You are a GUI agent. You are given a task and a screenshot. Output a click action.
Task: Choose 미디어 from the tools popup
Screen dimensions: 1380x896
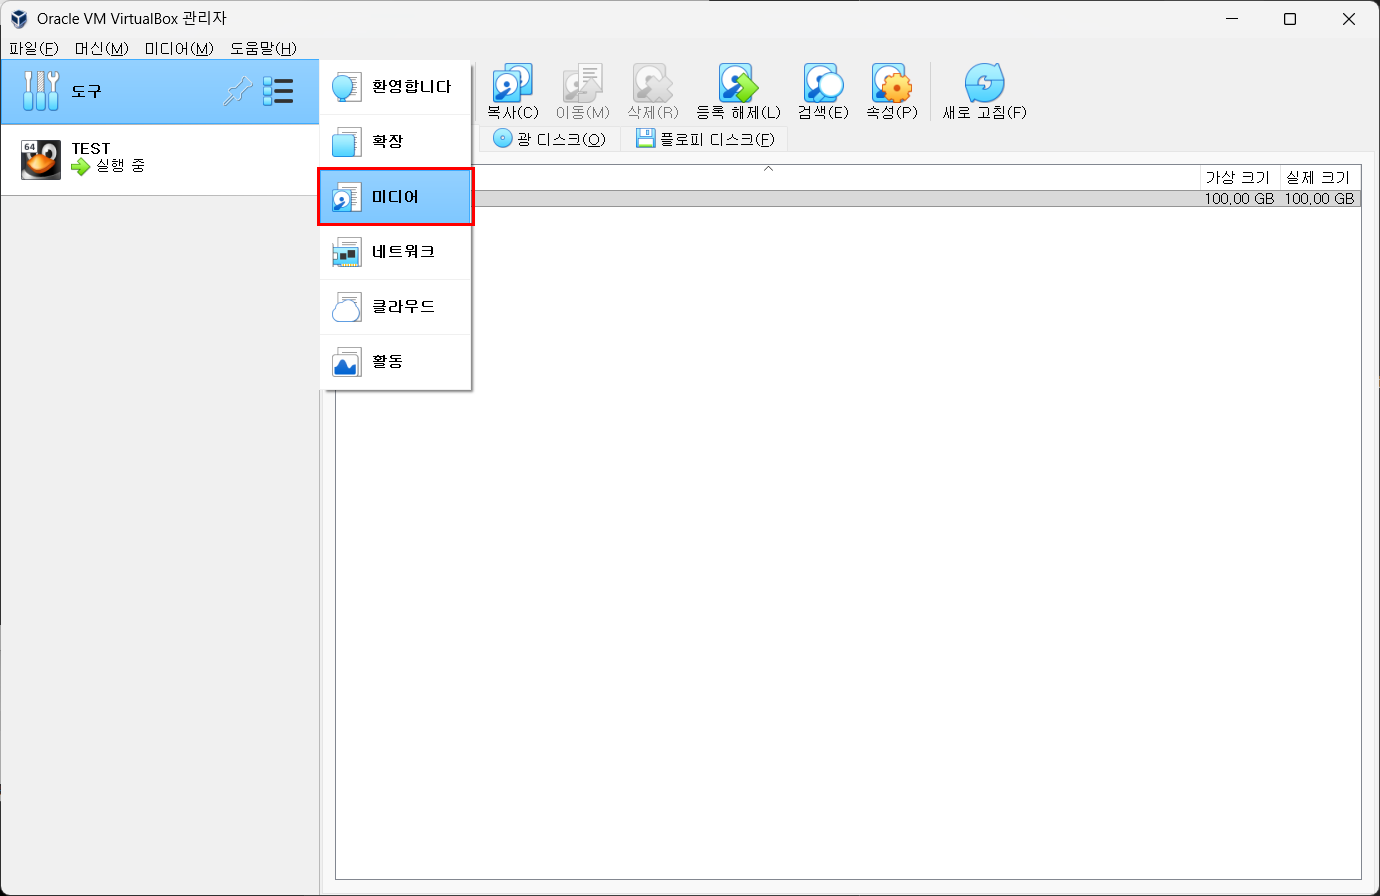click(x=395, y=197)
